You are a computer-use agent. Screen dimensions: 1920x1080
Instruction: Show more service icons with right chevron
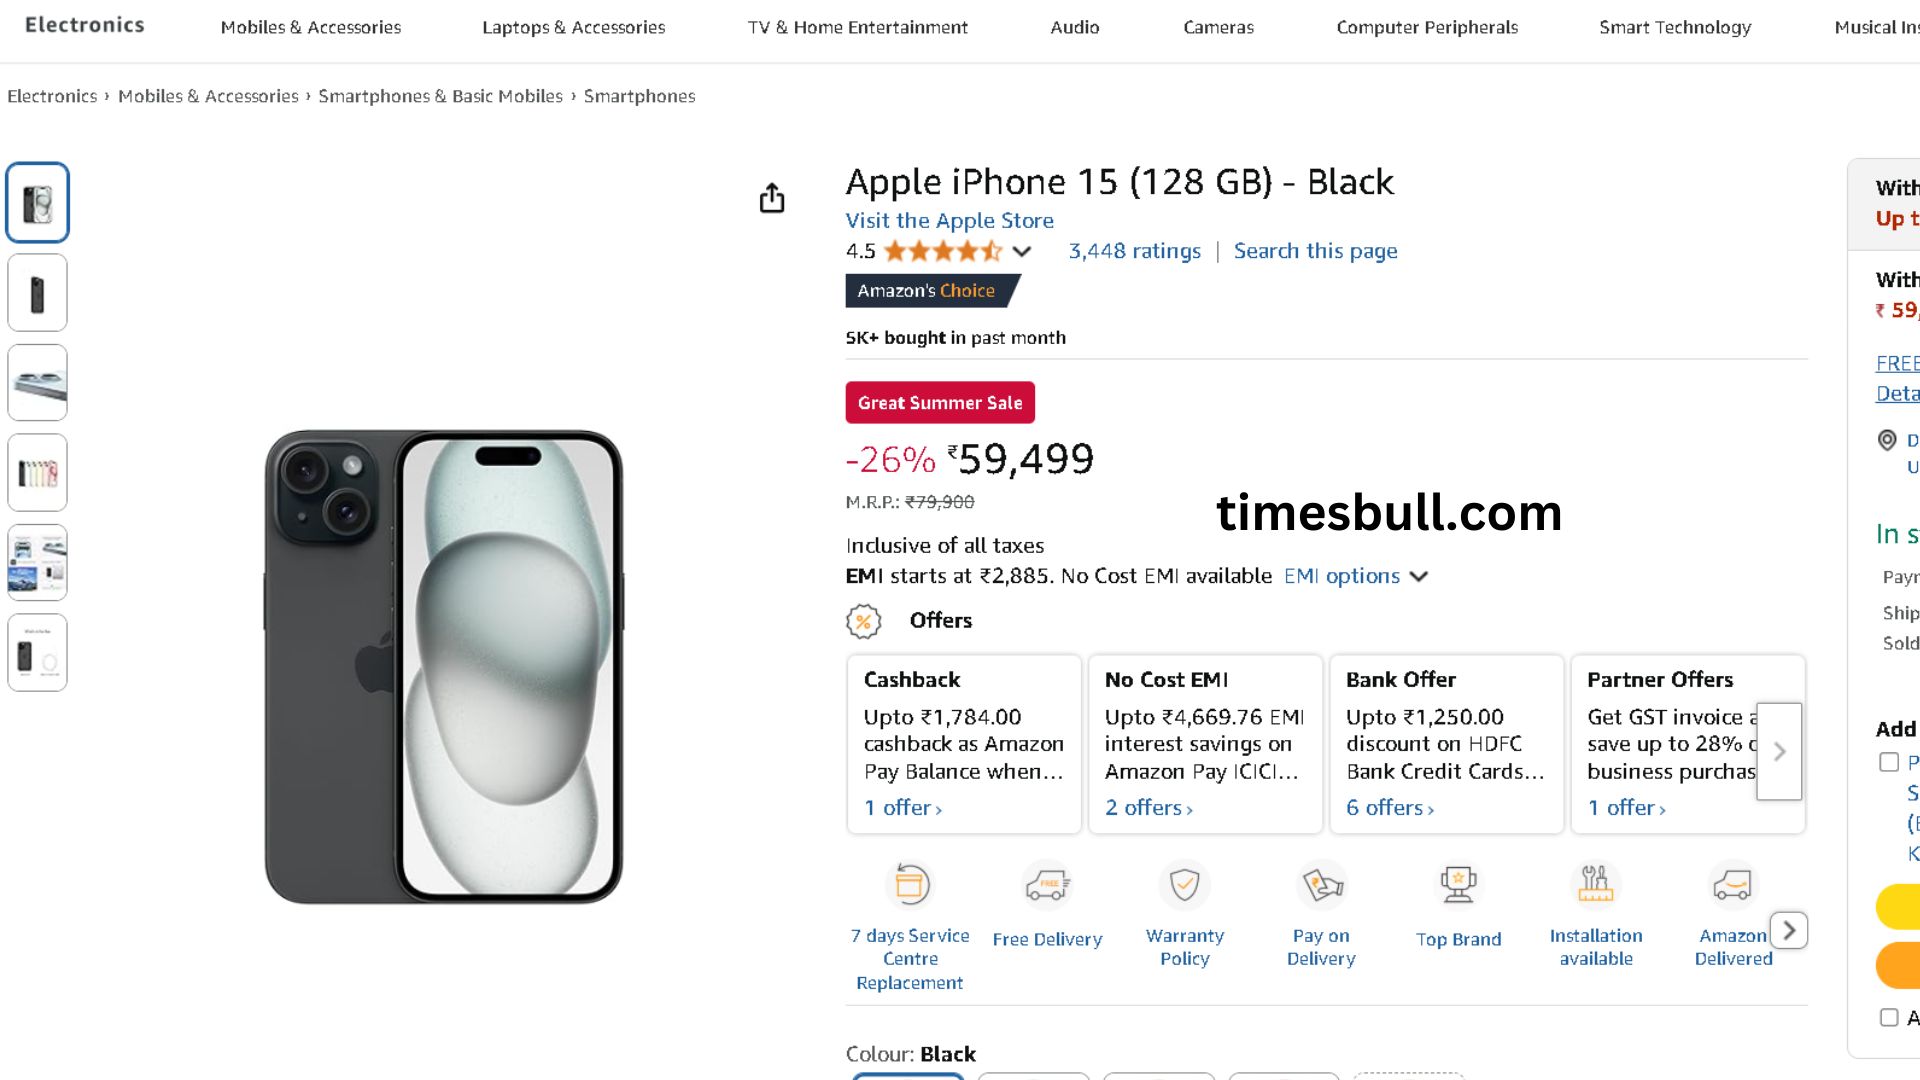click(x=1789, y=931)
